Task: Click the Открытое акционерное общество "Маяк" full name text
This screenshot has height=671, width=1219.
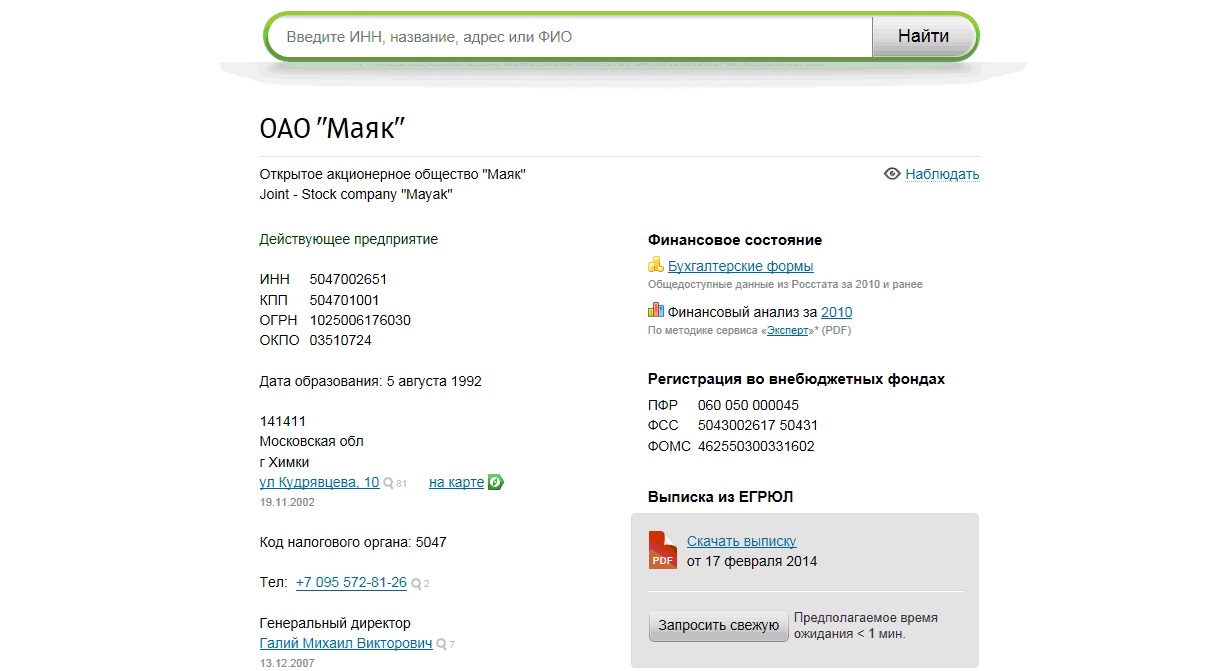Action: click(x=393, y=174)
